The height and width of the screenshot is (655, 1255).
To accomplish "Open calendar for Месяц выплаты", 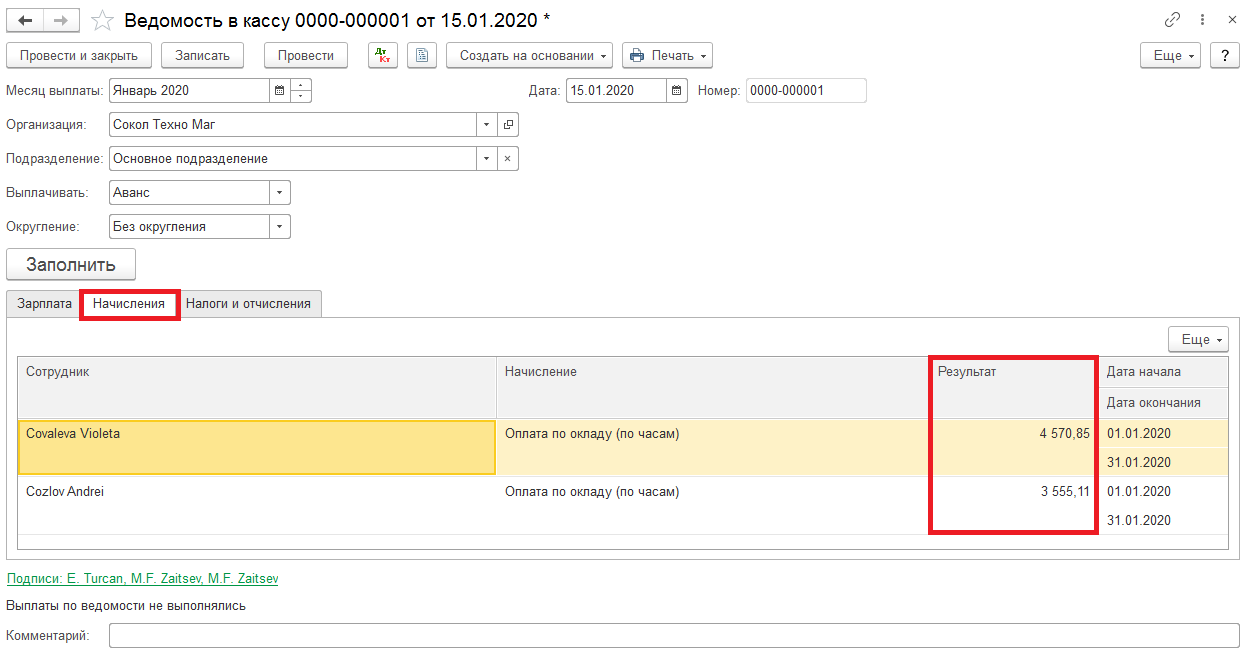I will click(x=279, y=91).
